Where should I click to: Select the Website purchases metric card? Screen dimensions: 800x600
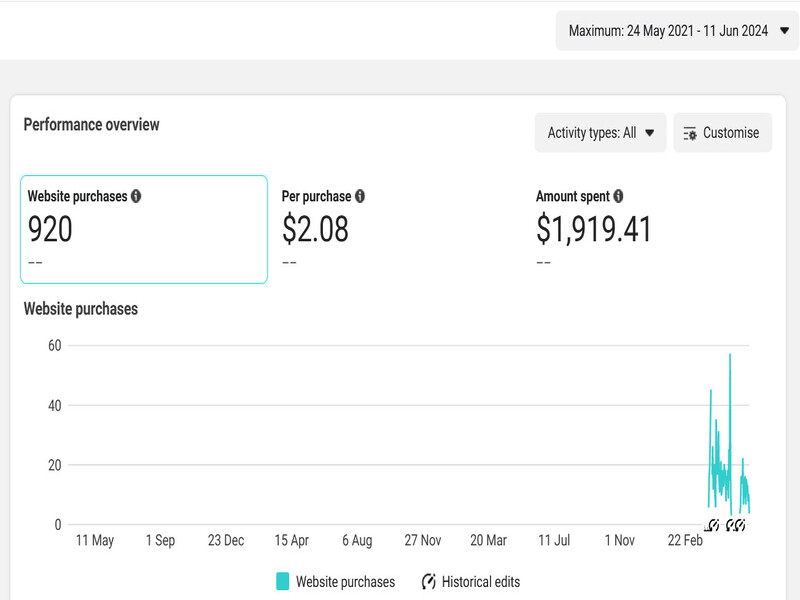pos(144,230)
